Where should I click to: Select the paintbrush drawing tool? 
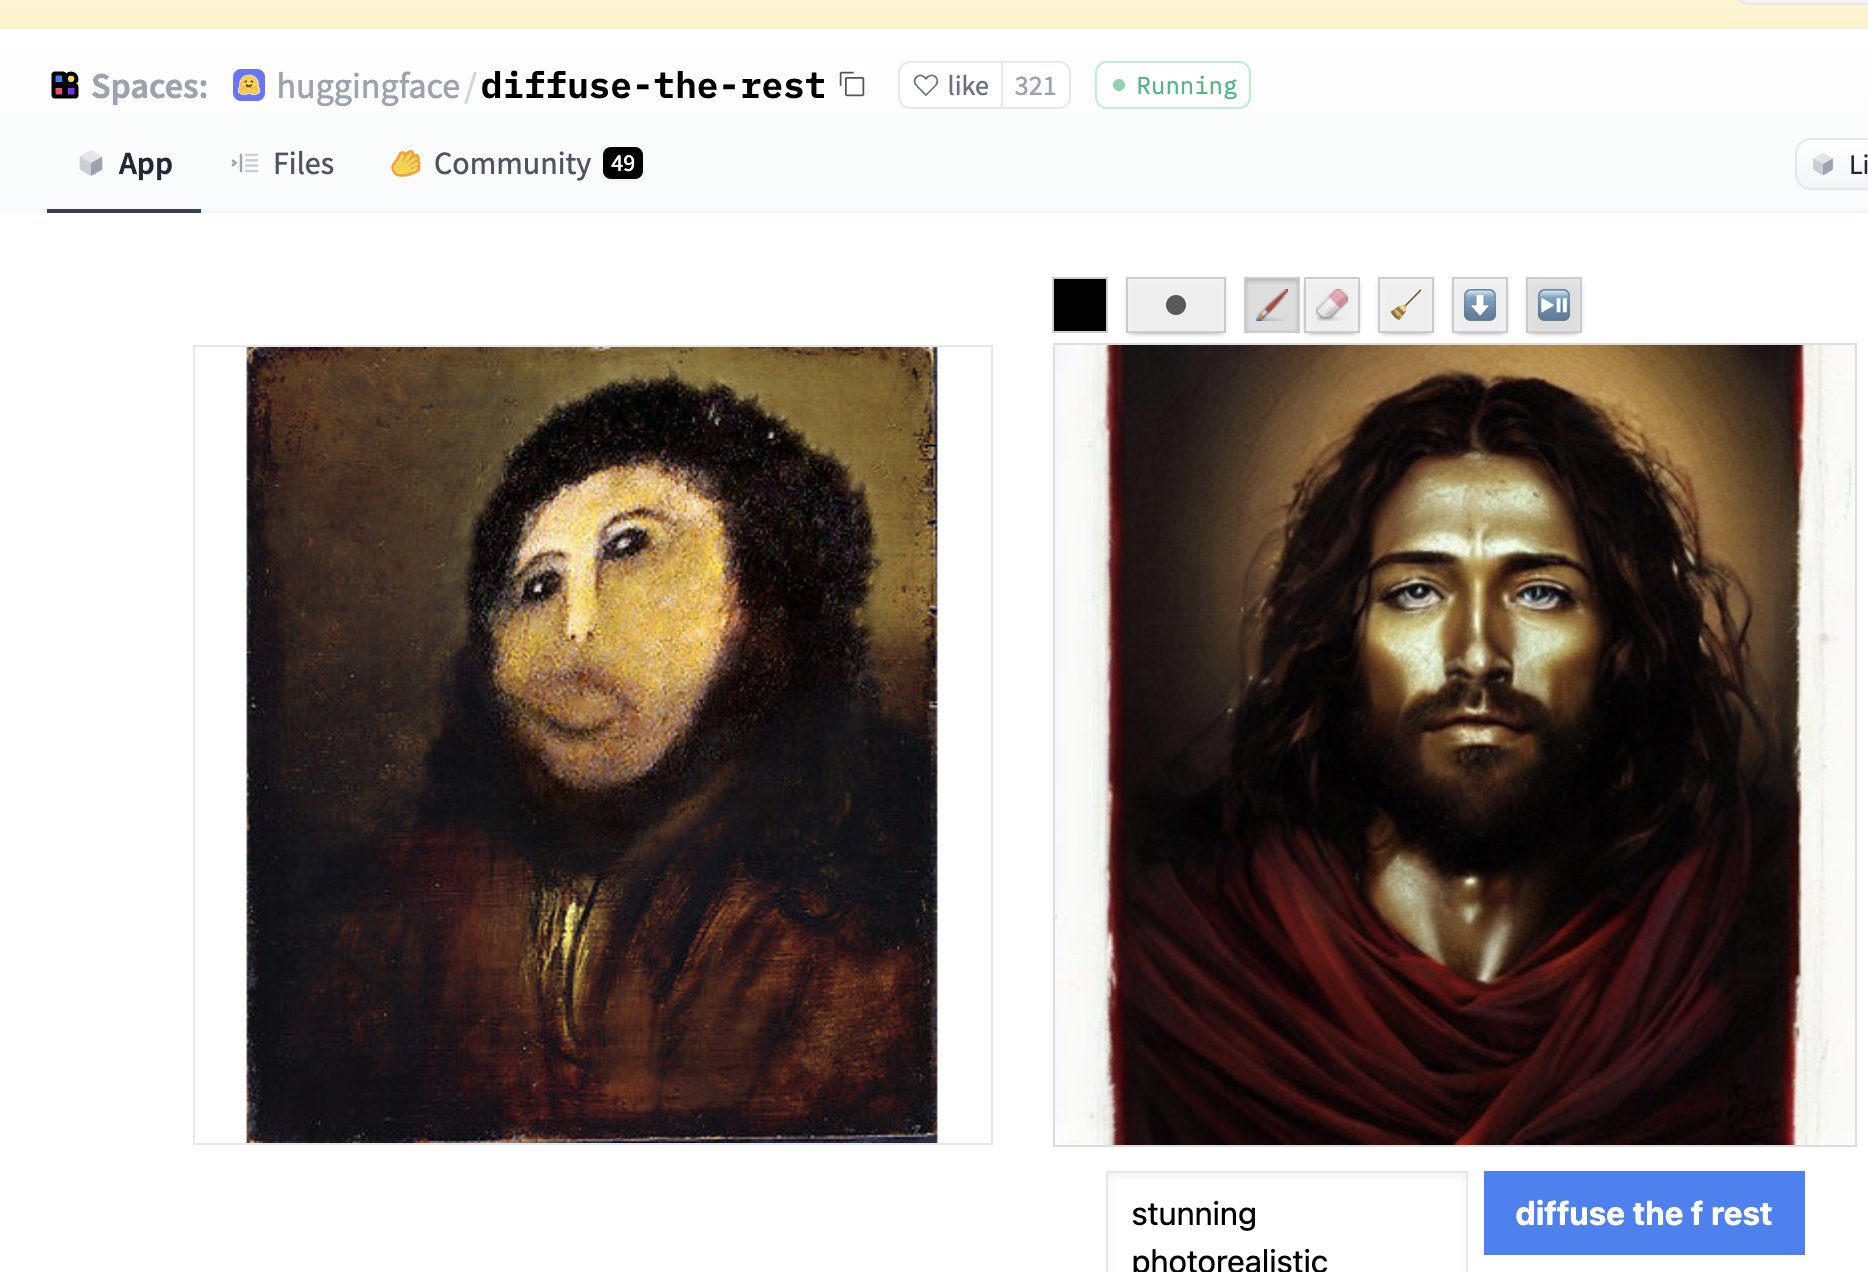pyautogui.click(x=1271, y=306)
